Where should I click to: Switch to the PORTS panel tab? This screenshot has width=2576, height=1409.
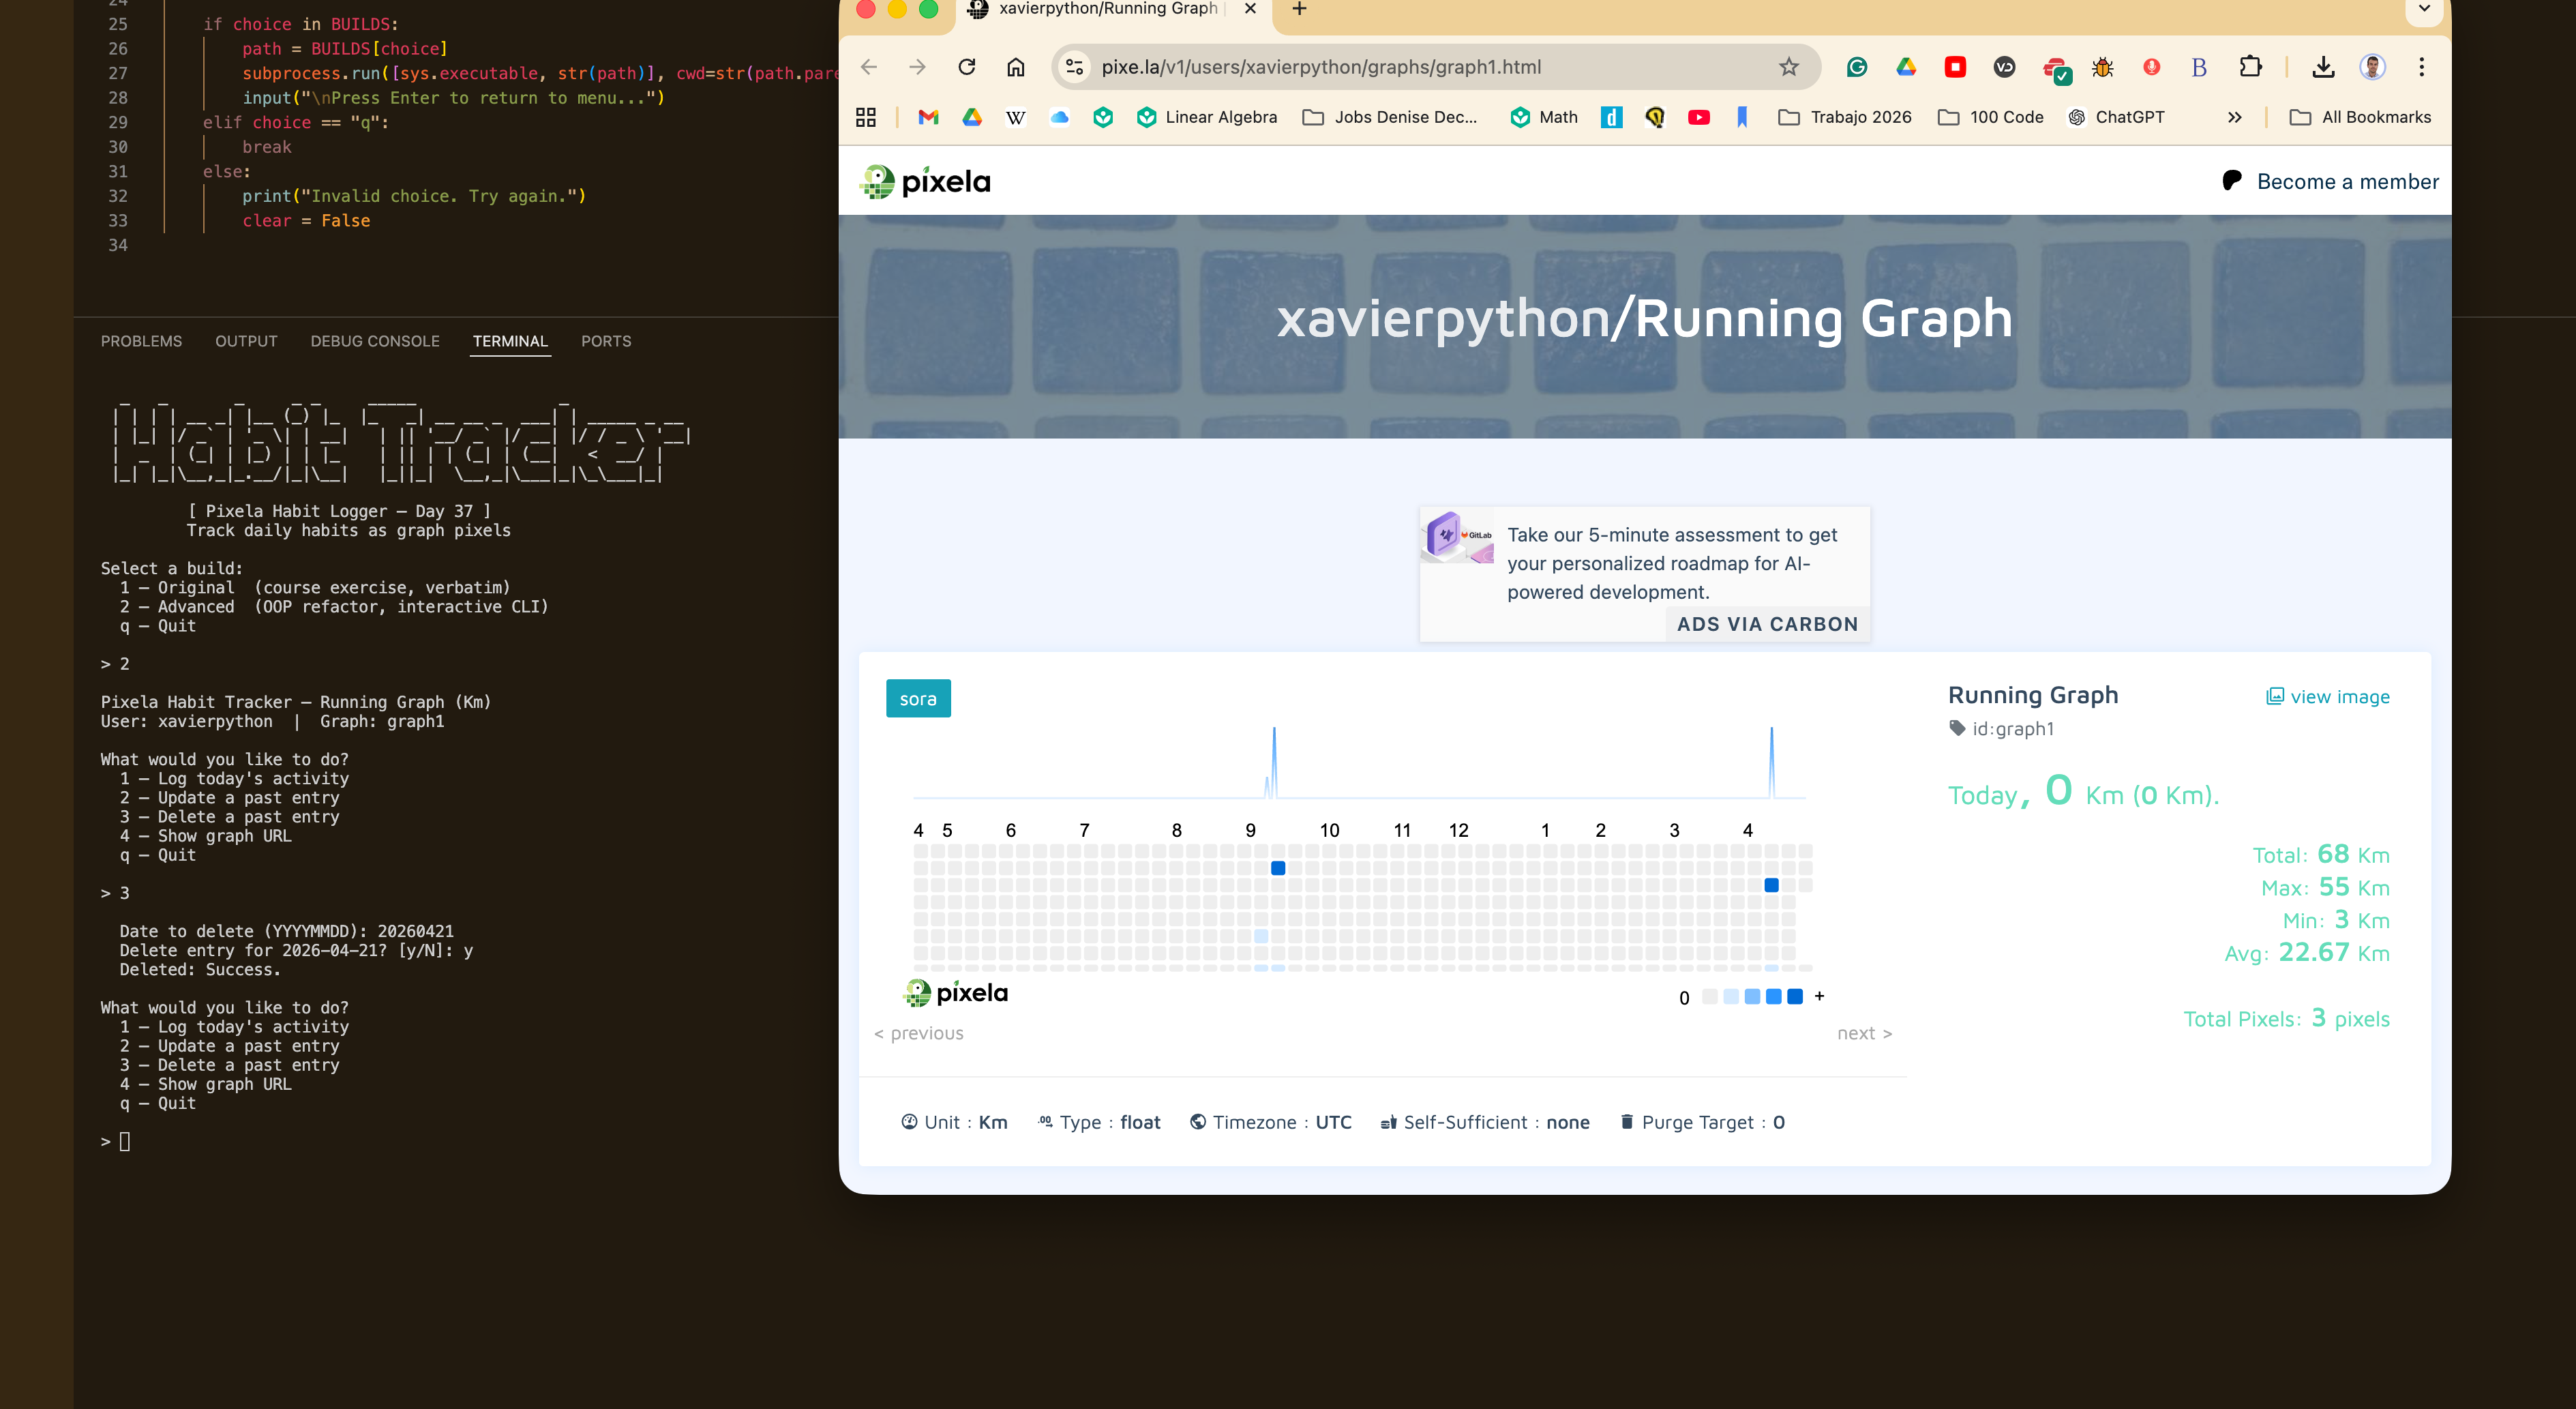[606, 341]
